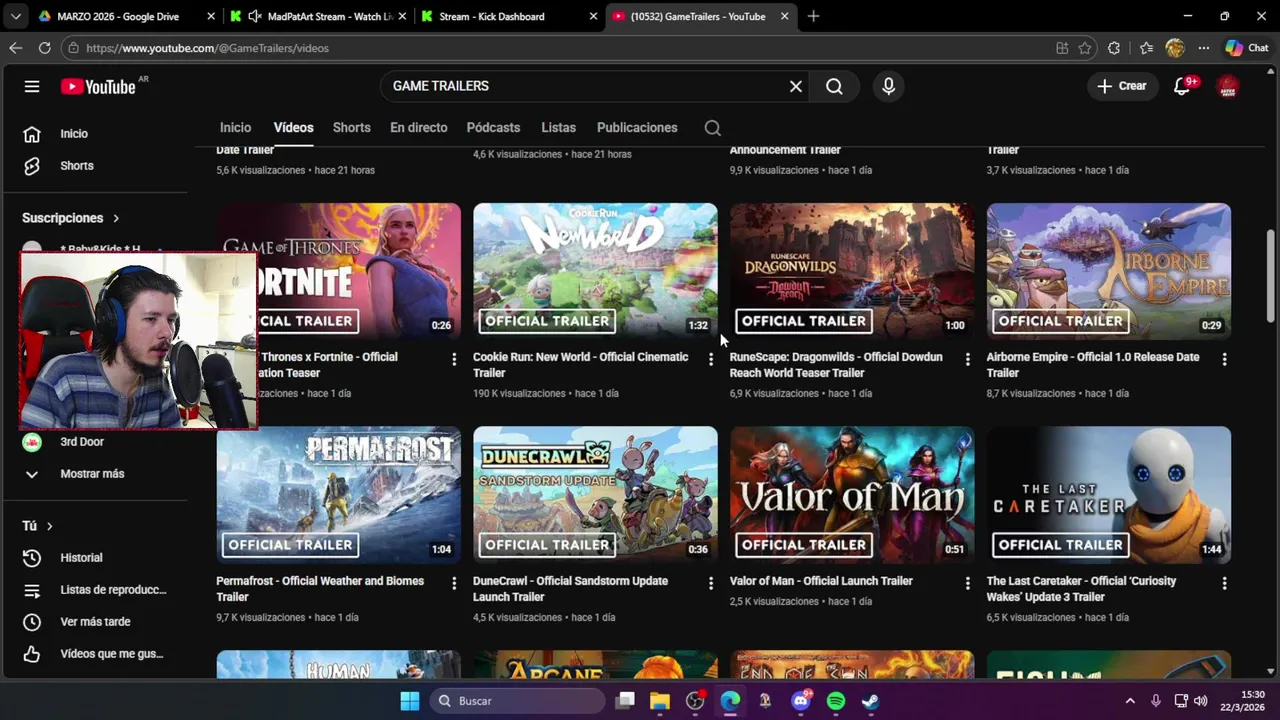Open the channel Shorts tab
Viewport: 1280px width, 720px height.
pos(351,128)
